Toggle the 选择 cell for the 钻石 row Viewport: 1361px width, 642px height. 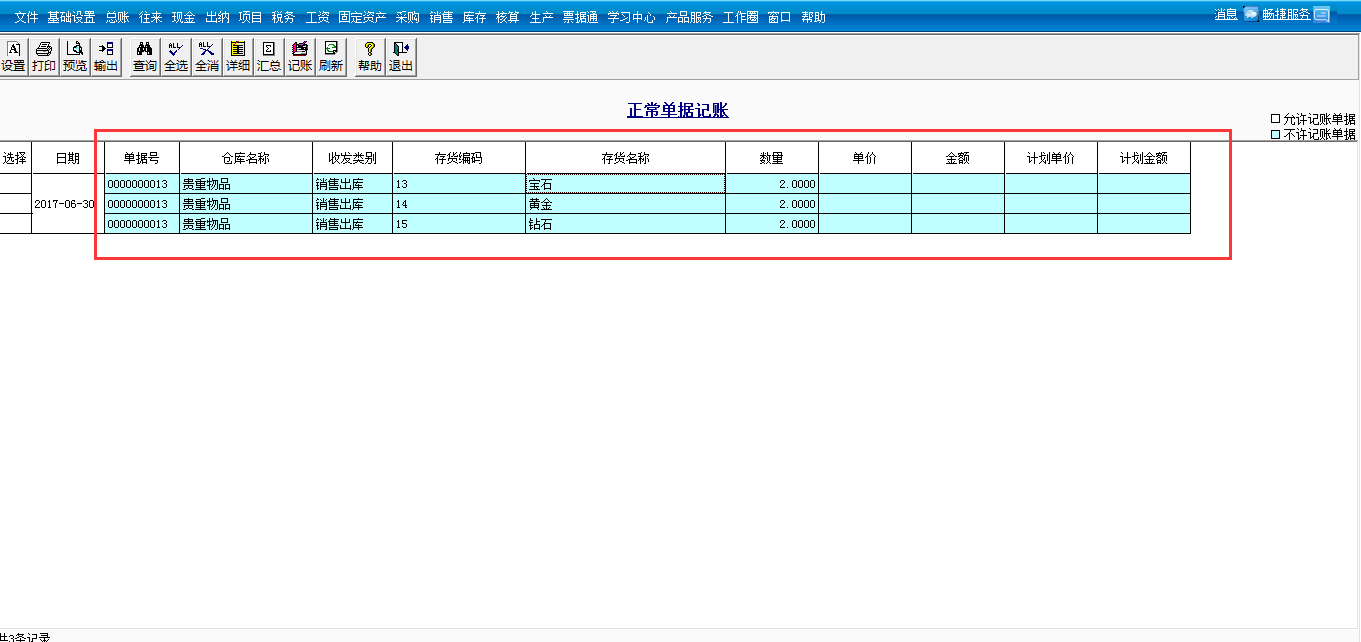pyautogui.click(x=15, y=224)
